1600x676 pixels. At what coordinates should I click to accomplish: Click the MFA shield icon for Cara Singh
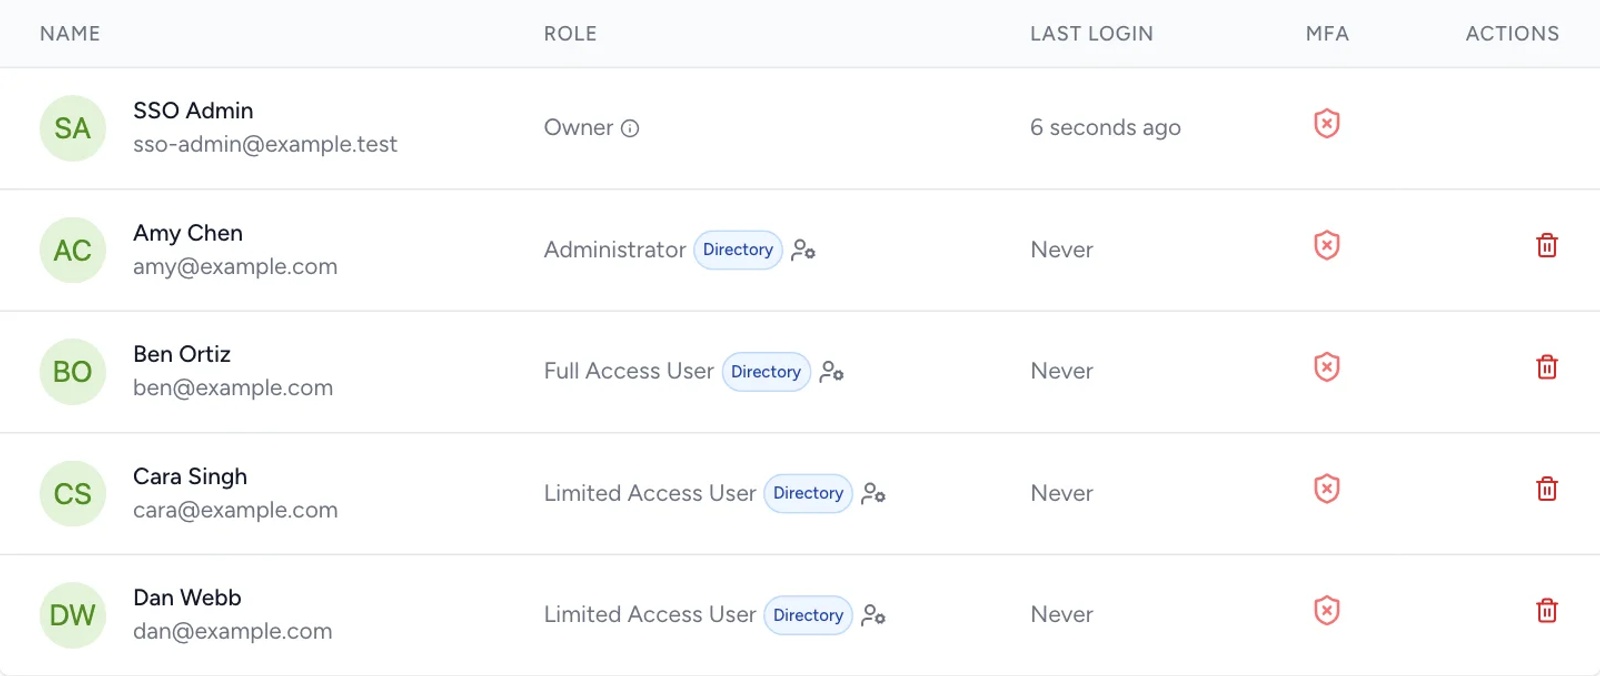[x=1327, y=489]
